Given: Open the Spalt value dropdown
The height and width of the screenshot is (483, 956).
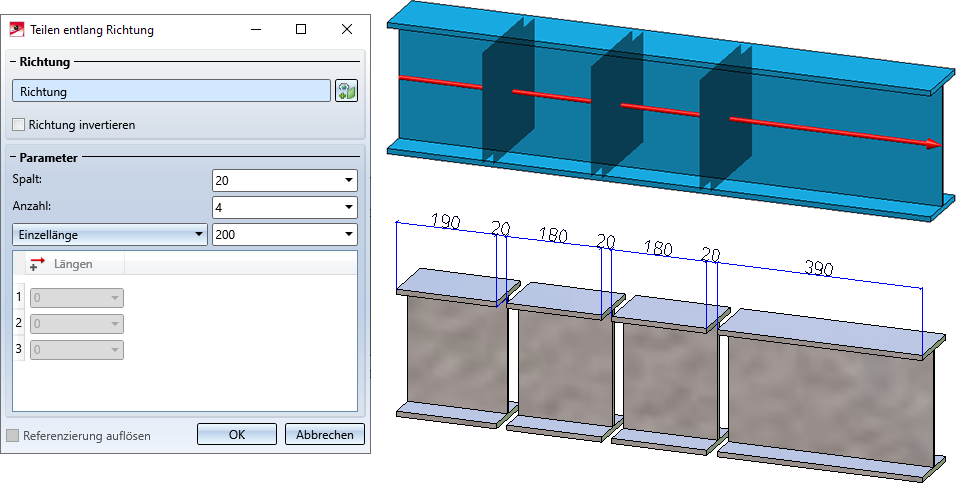Looking at the screenshot, I should pos(349,181).
